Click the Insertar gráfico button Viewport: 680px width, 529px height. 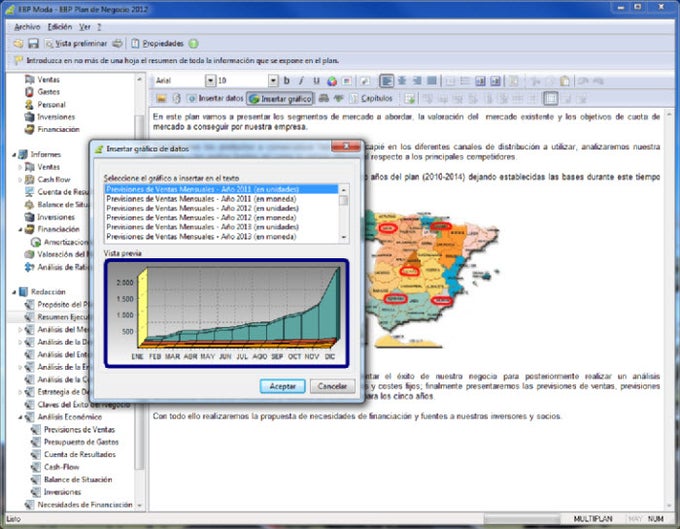280,99
